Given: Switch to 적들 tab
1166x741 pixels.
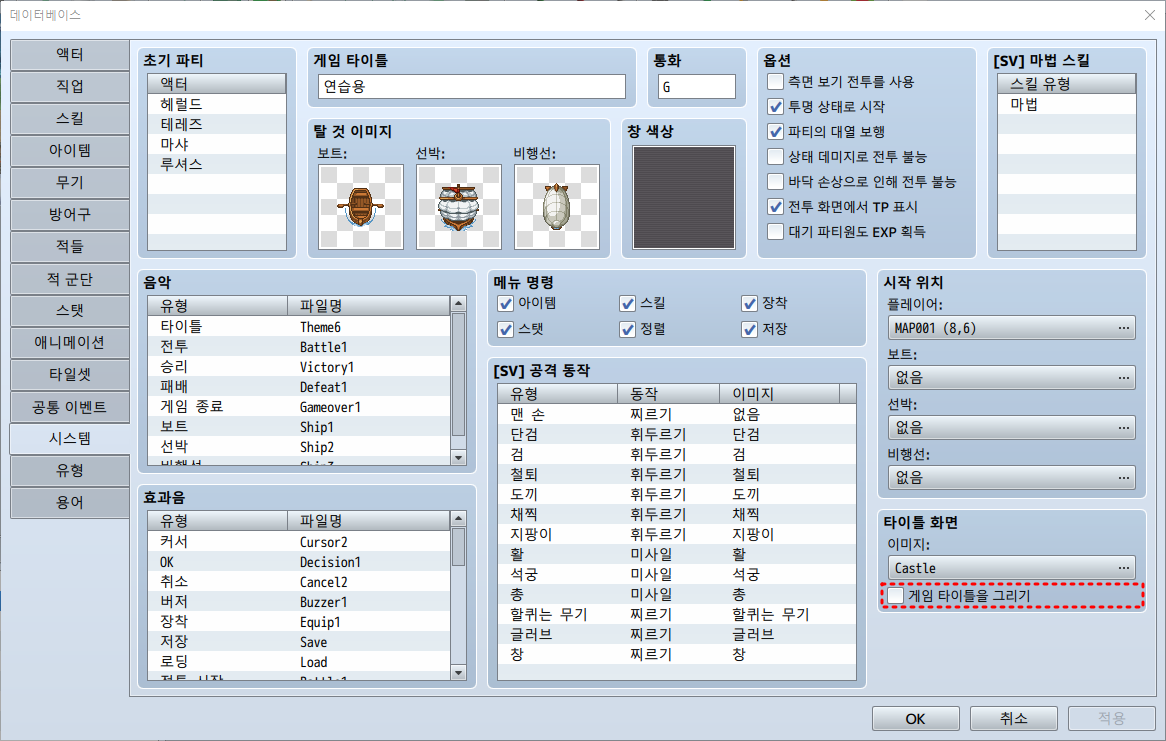Looking at the screenshot, I should click(x=70, y=246).
